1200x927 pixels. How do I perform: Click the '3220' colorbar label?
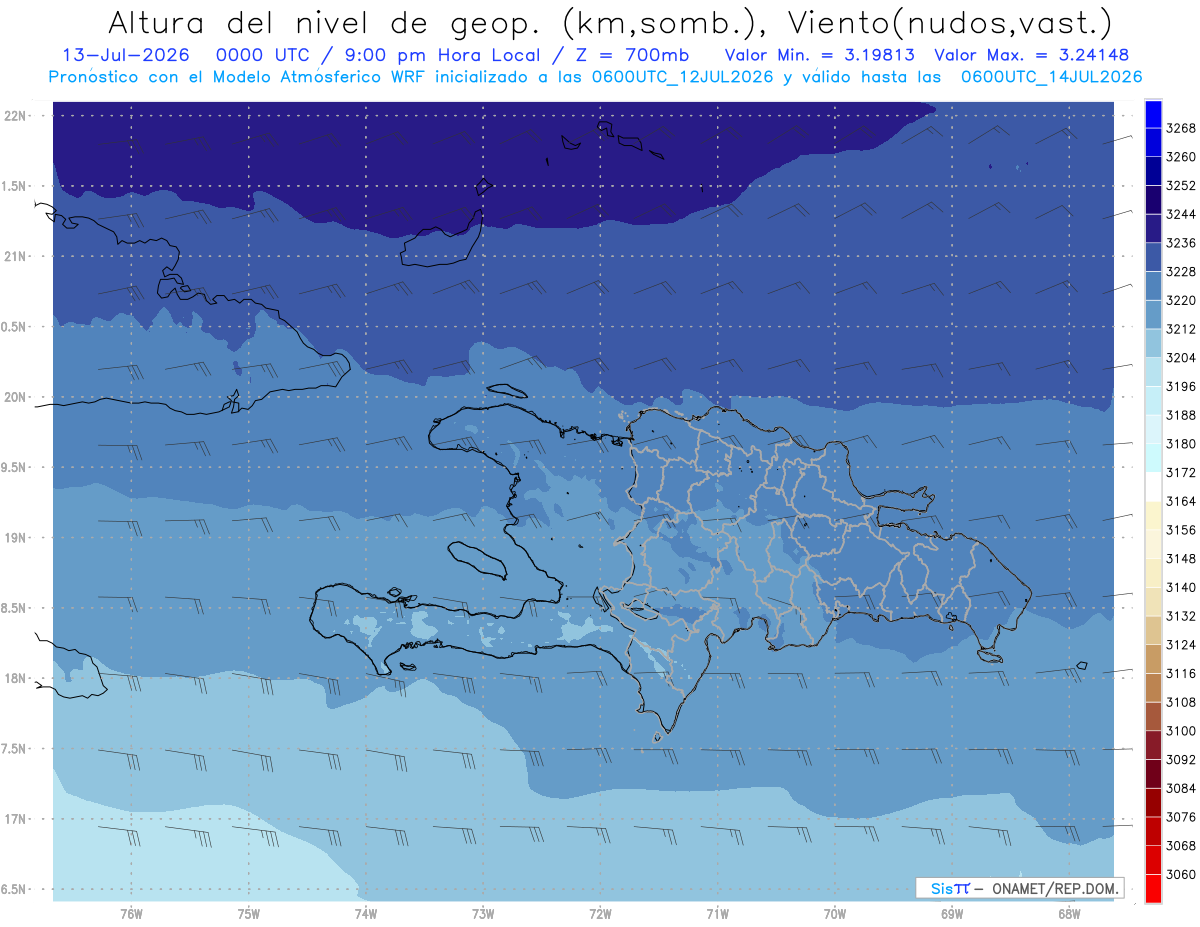coord(1181,300)
